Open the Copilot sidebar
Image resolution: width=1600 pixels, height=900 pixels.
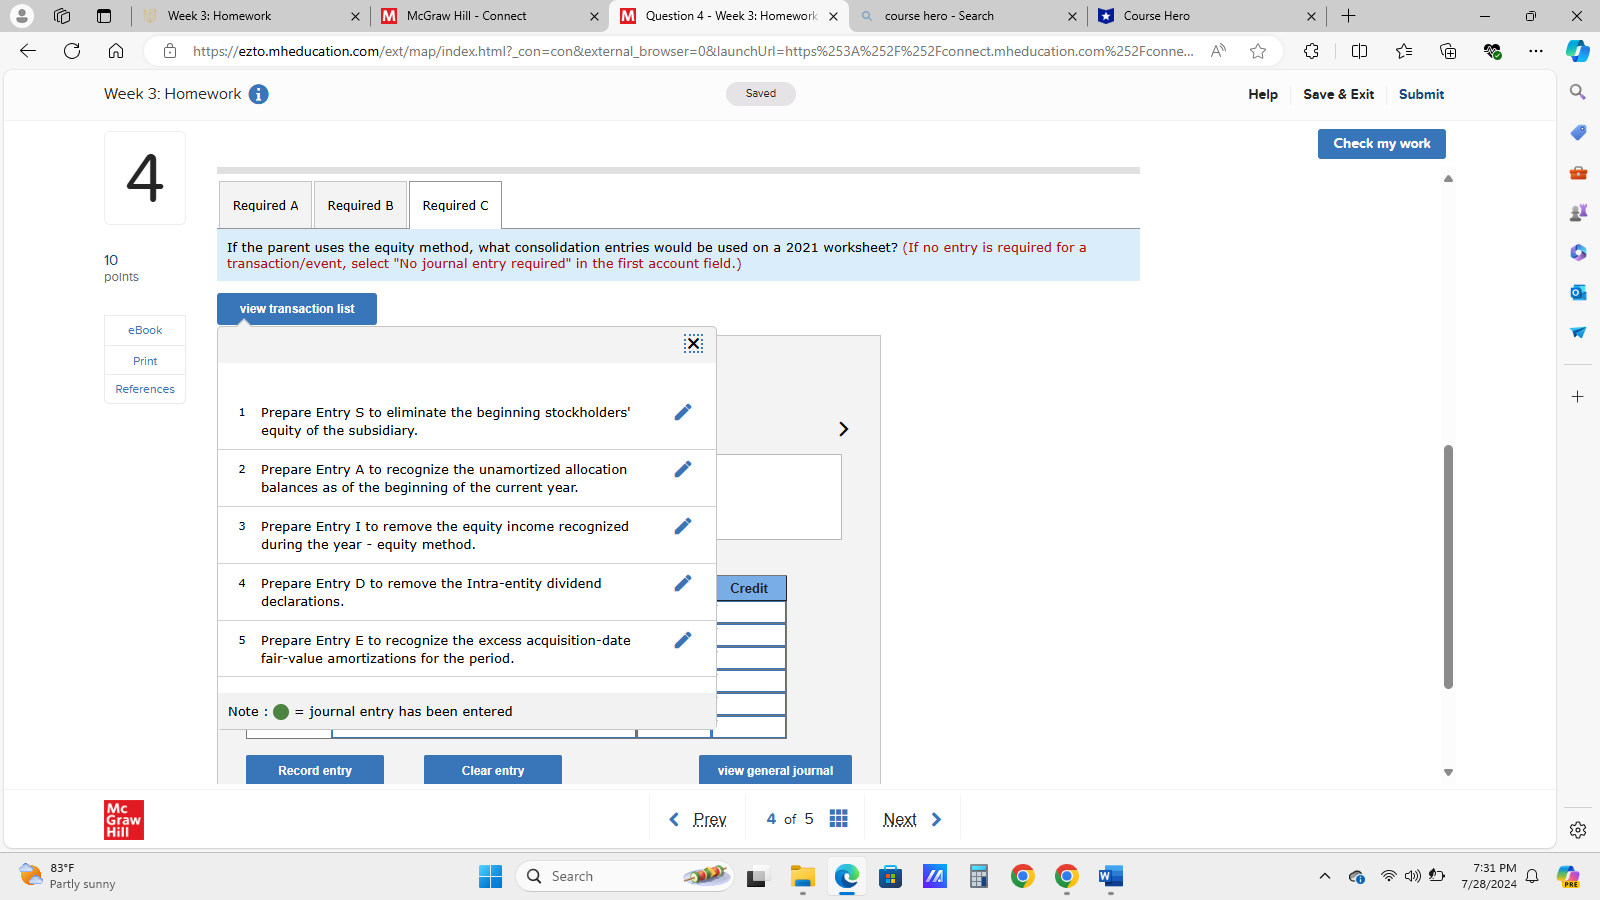(1578, 51)
